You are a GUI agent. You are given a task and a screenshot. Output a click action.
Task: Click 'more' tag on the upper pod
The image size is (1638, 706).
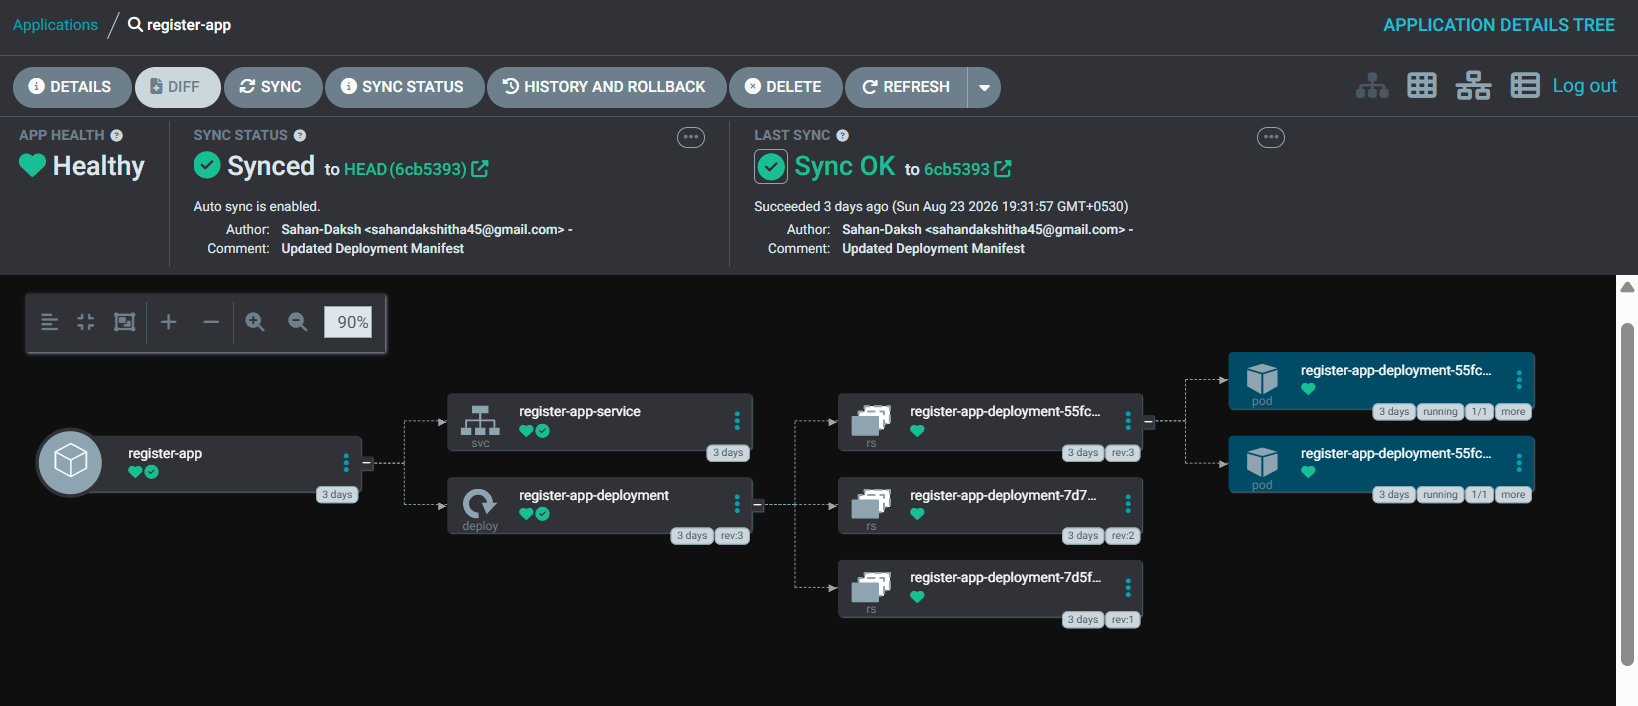1513,411
